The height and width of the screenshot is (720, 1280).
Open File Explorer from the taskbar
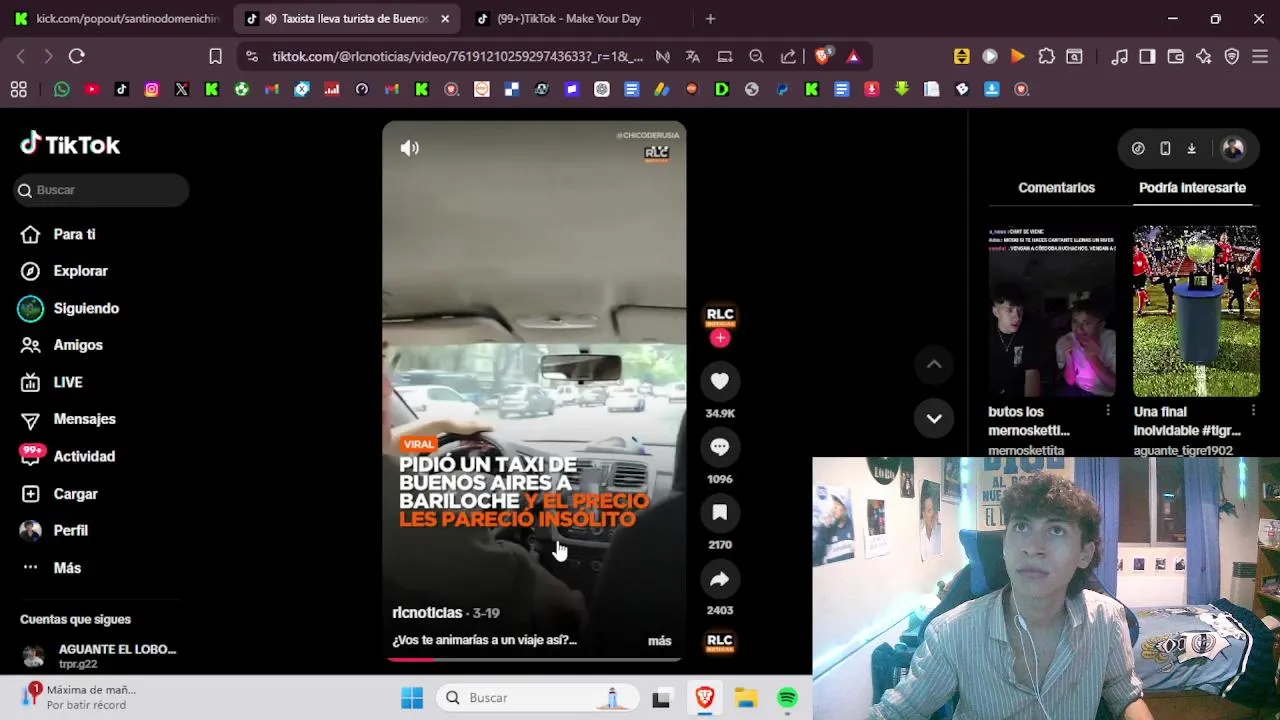tap(746, 698)
